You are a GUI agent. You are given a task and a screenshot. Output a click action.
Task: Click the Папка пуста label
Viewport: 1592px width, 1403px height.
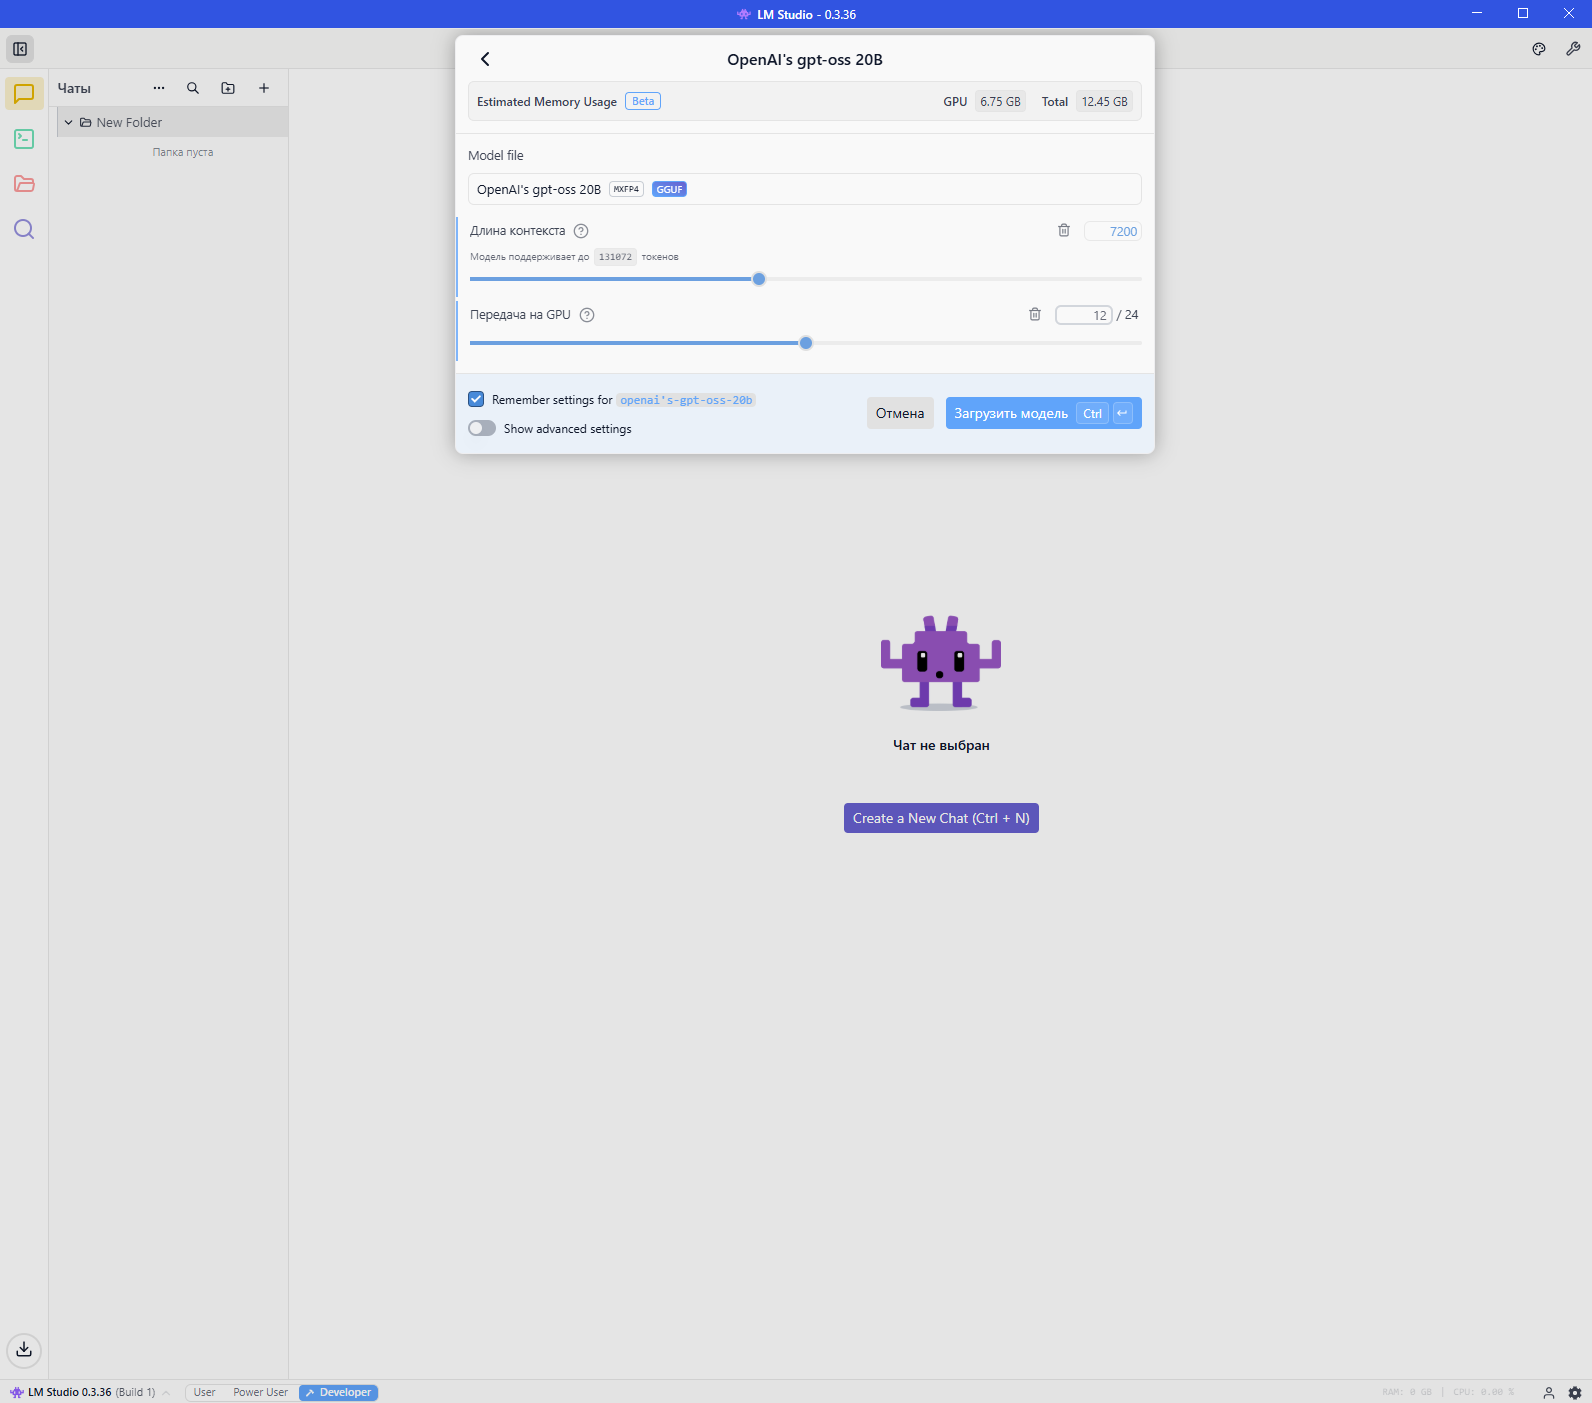point(183,152)
